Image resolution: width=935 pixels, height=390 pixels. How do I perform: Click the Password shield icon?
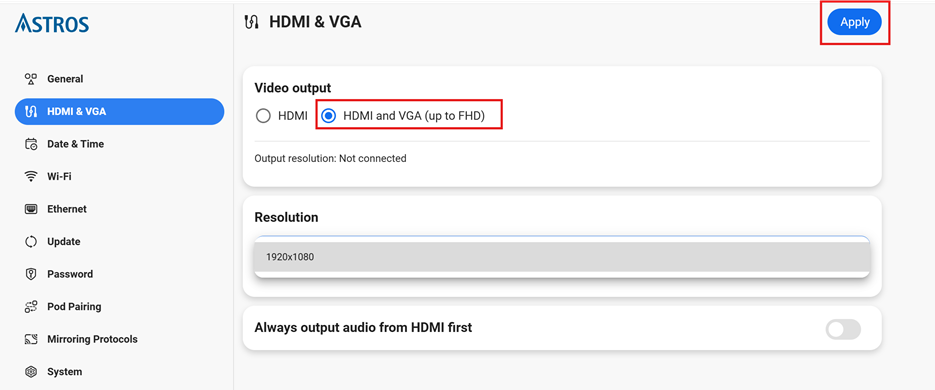[31, 274]
